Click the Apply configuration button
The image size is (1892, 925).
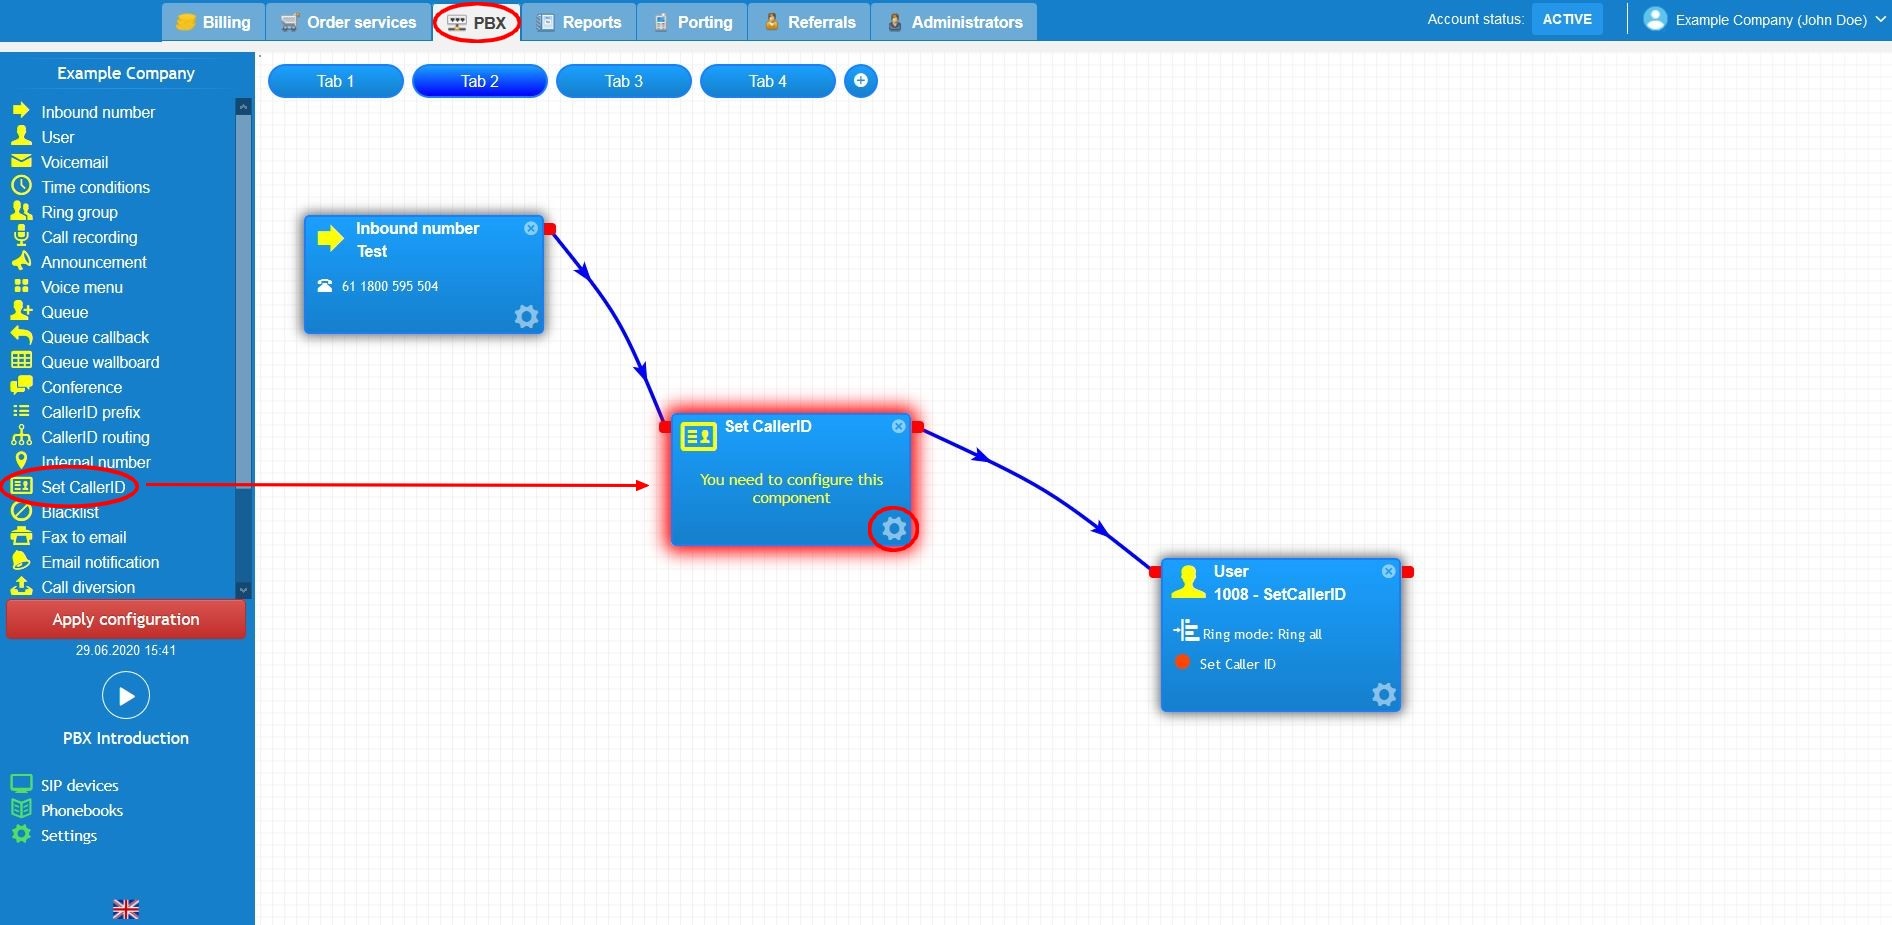click(126, 619)
